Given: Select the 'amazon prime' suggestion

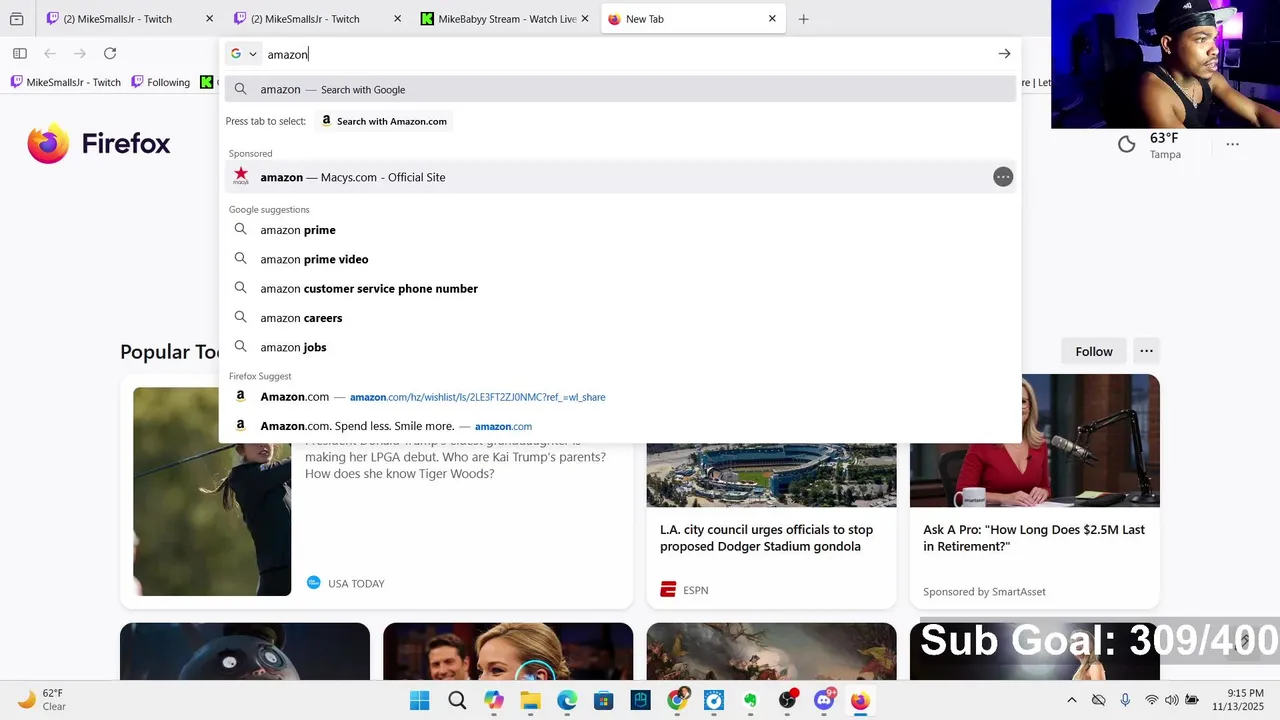Looking at the screenshot, I should tap(620, 230).
